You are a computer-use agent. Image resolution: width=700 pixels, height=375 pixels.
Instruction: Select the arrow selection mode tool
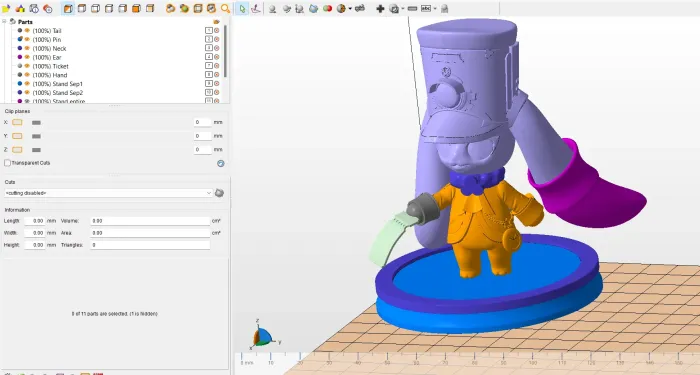click(242, 8)
